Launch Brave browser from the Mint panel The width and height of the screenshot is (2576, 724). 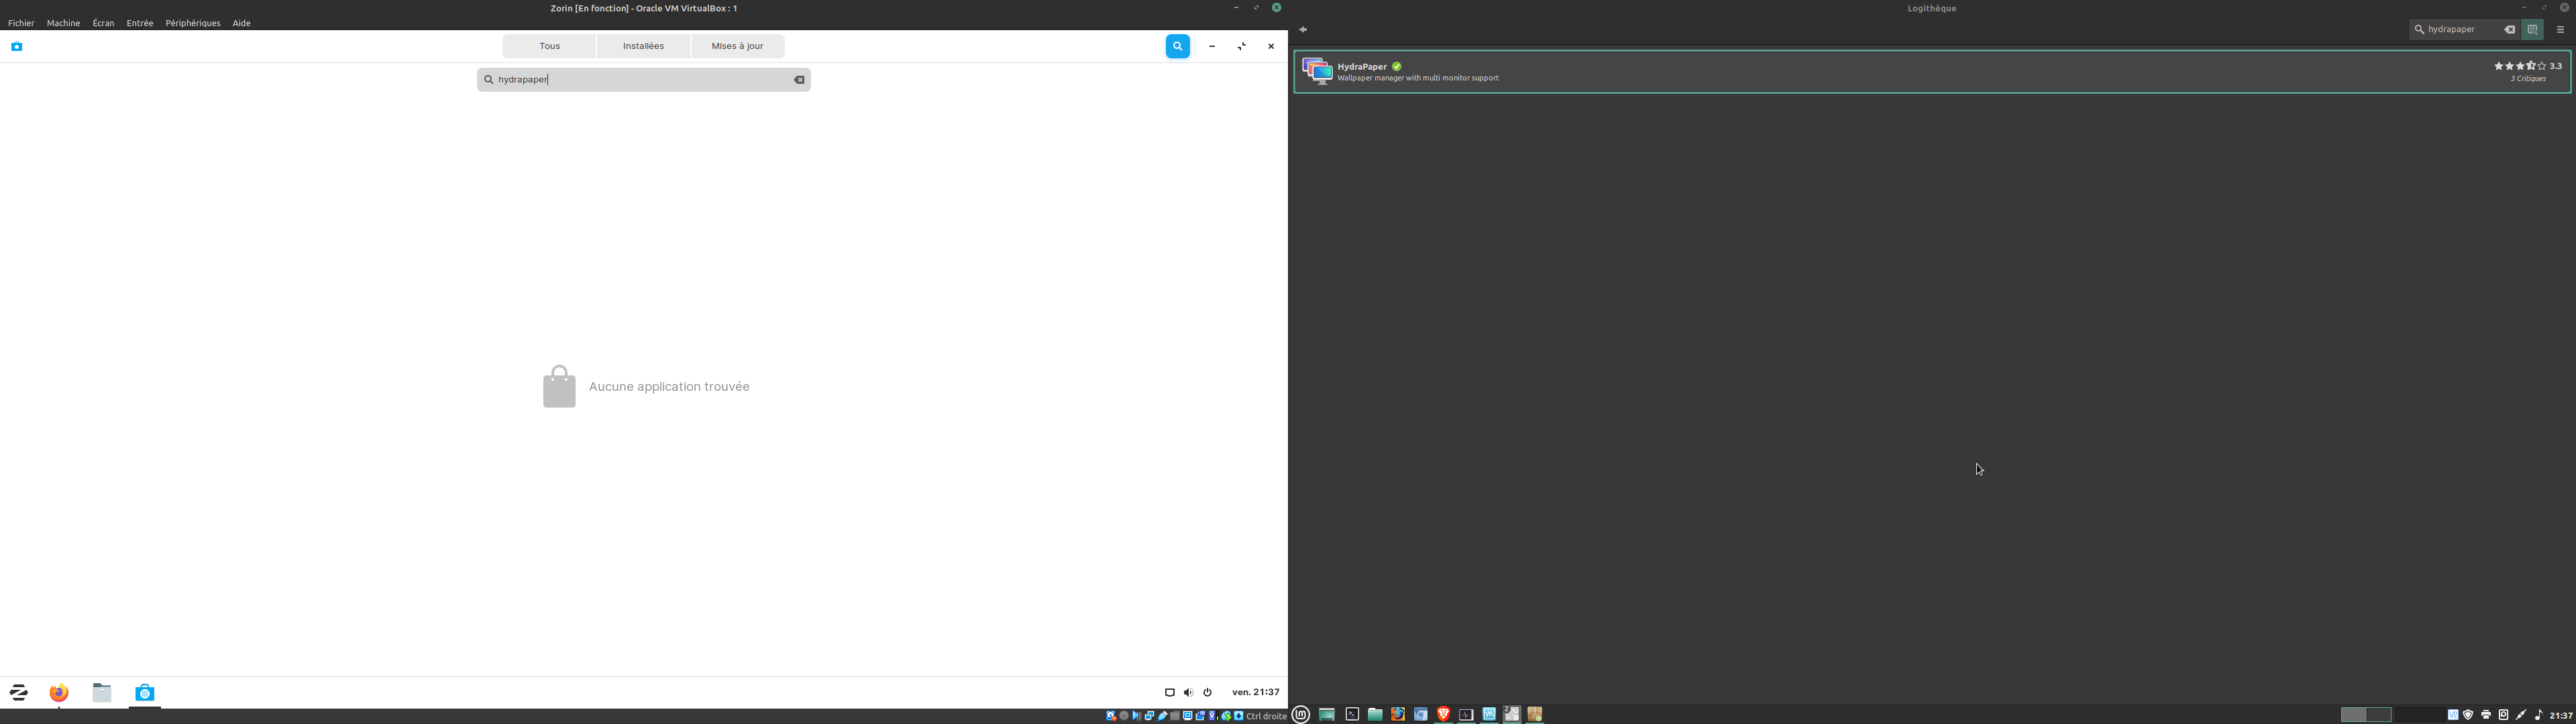(x=1443, y=714)
